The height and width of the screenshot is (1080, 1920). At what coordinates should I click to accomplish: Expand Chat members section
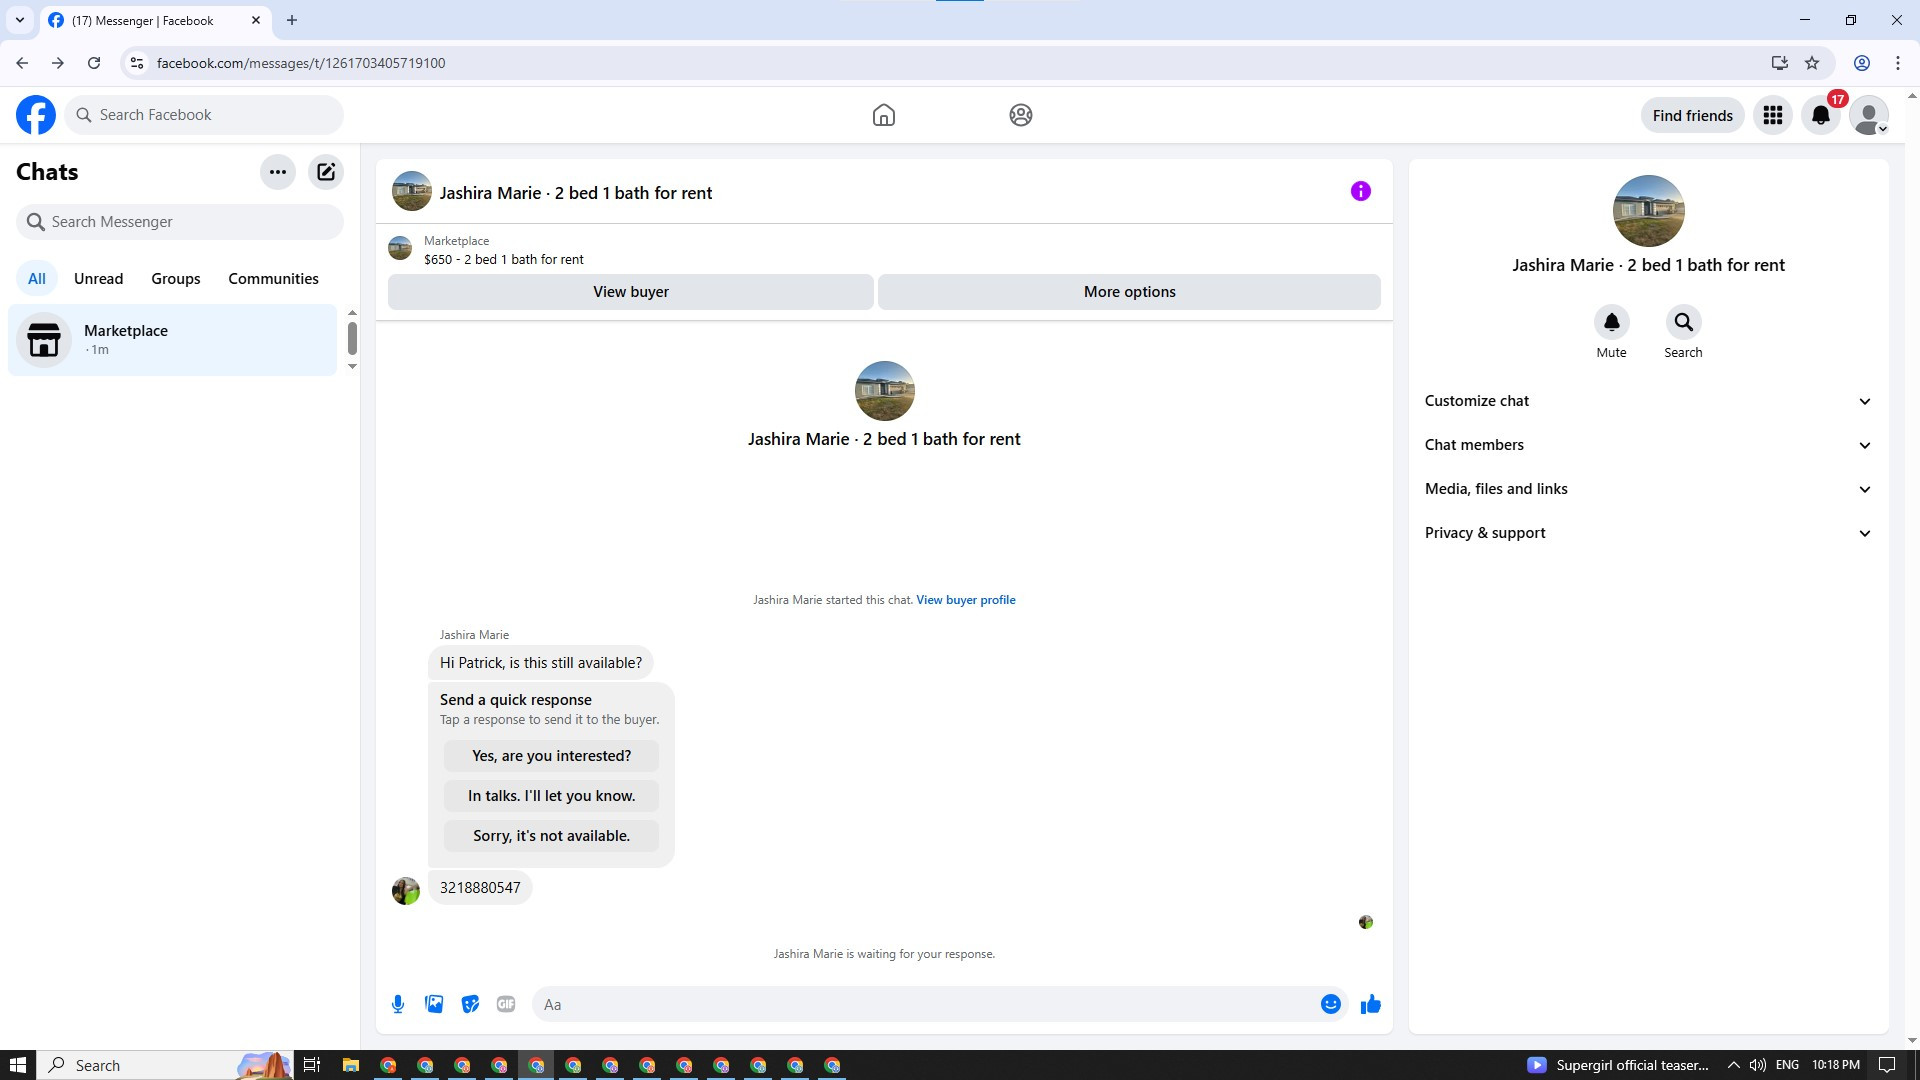tap(1647, 445)
